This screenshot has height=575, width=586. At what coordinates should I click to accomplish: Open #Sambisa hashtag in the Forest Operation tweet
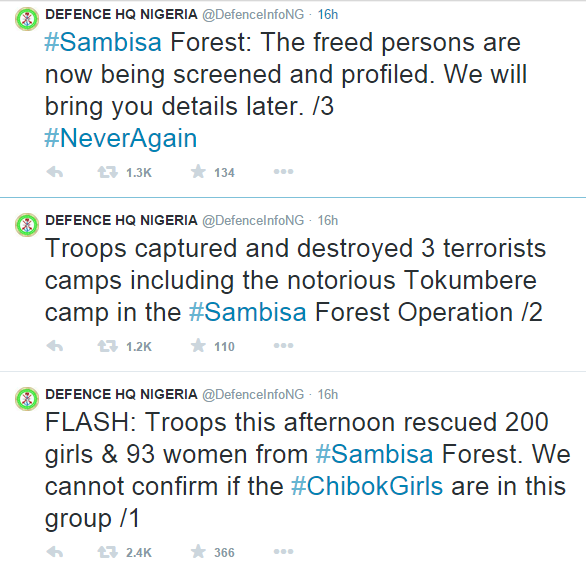tap(248, 312)
